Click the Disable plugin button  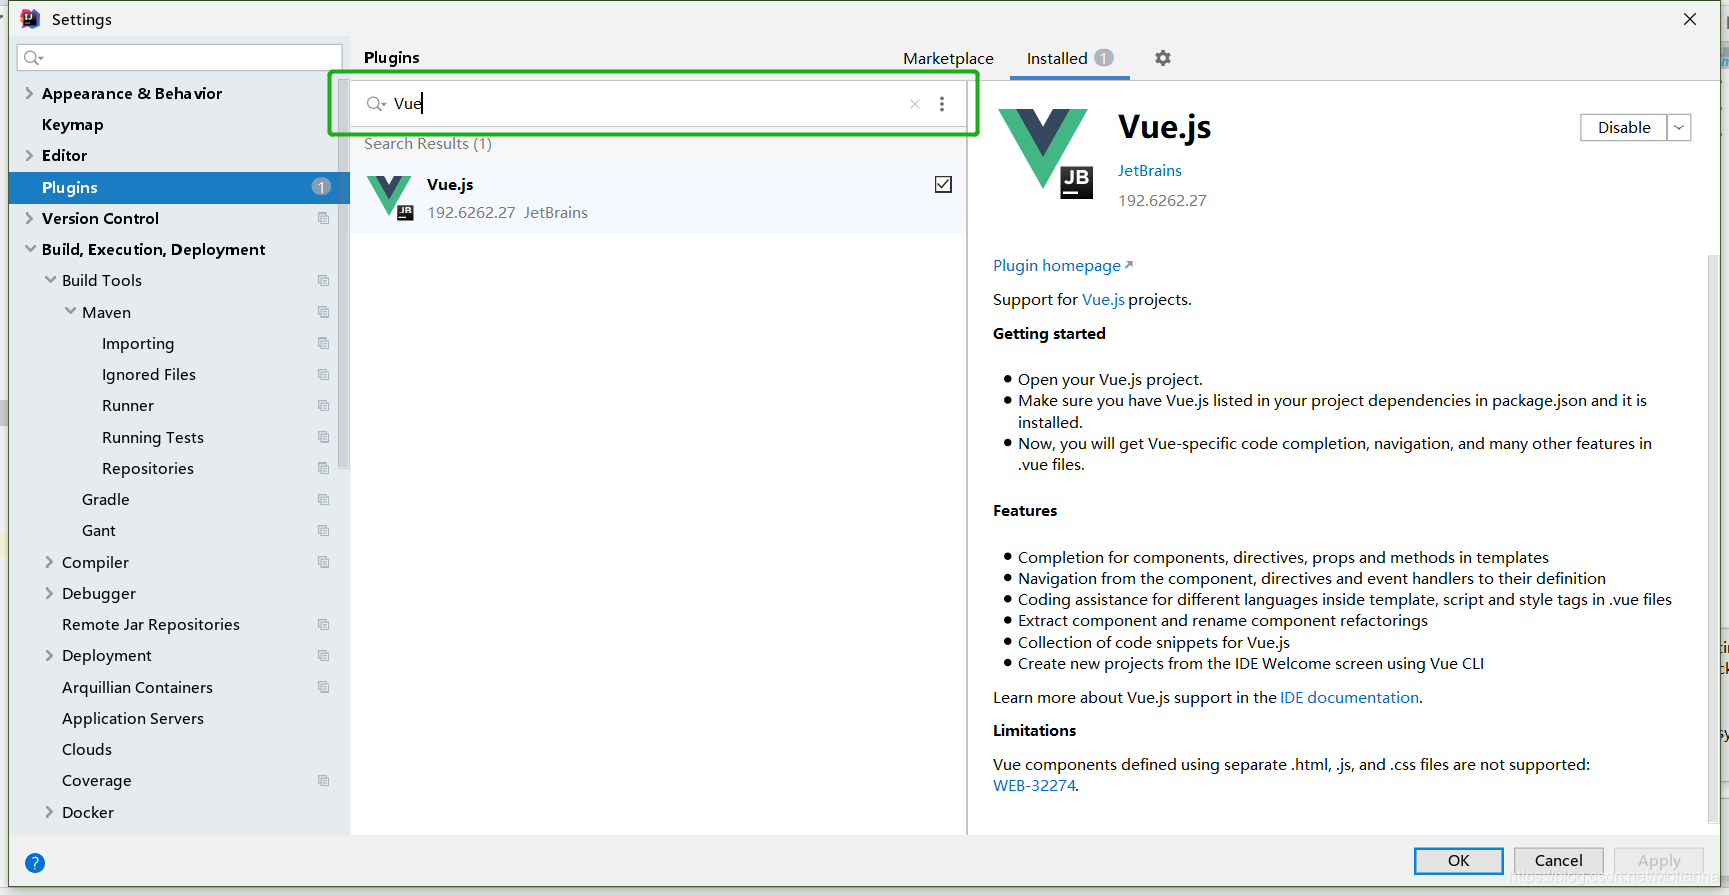point(1624,127)
